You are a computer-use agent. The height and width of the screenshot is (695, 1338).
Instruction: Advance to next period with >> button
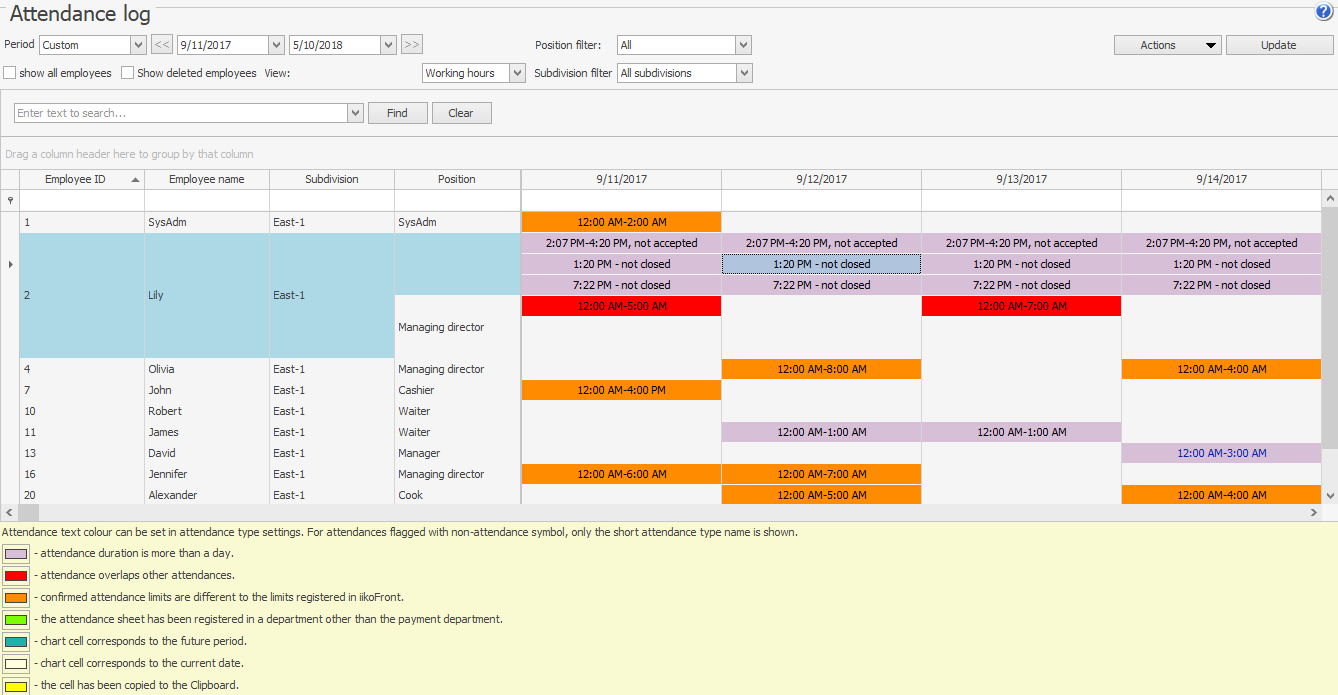pos(412,45)
